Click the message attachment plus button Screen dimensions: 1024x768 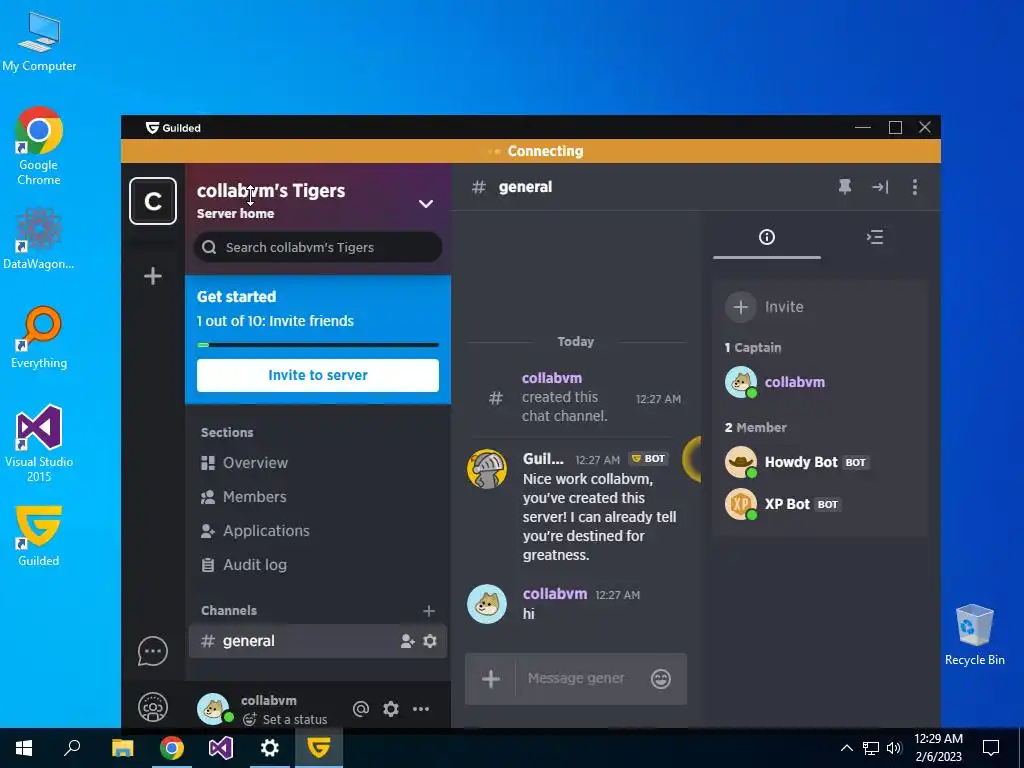point(490,679)
